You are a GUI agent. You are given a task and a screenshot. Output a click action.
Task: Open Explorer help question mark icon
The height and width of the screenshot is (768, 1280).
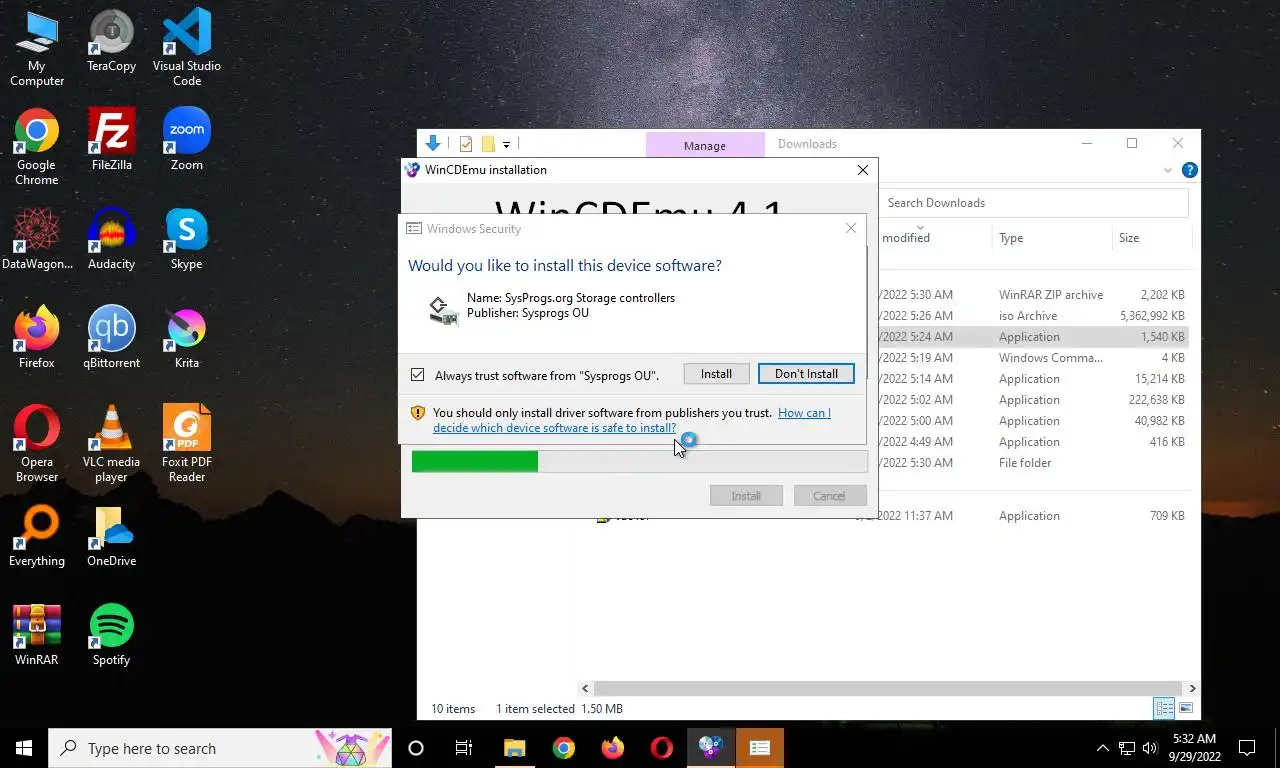point(1189,170)
